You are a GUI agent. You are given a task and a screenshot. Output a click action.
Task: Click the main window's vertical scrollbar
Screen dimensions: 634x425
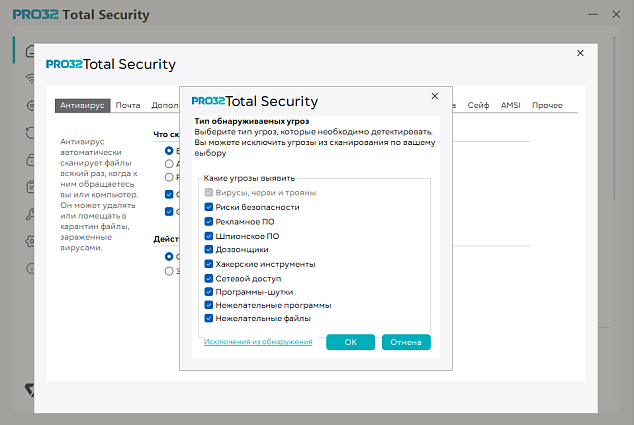[x=614, y=117]
